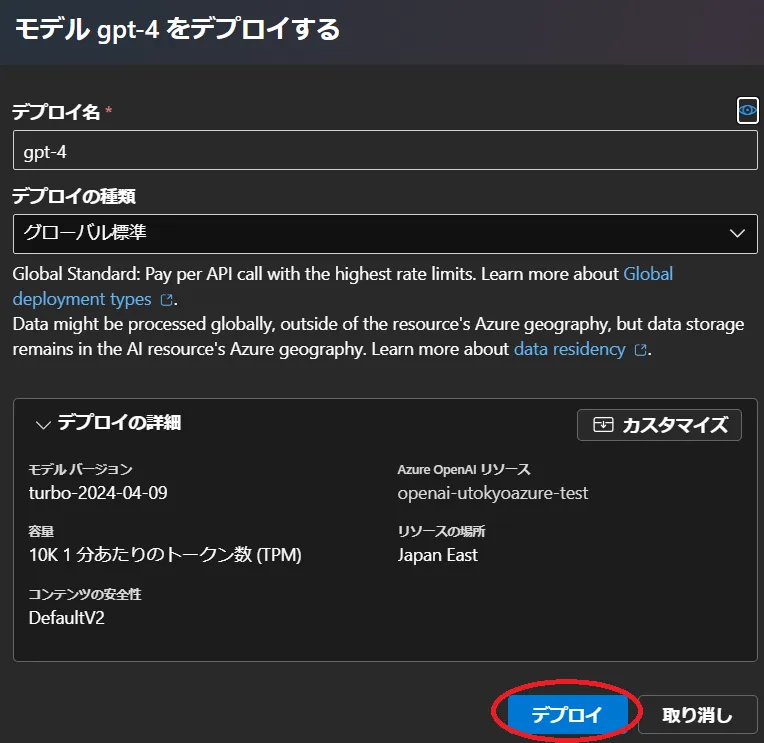This screenshot has width=764, height=743.
Task: Collapse the デプロイの詳細 section chevron
Action: tap(42, 424)
